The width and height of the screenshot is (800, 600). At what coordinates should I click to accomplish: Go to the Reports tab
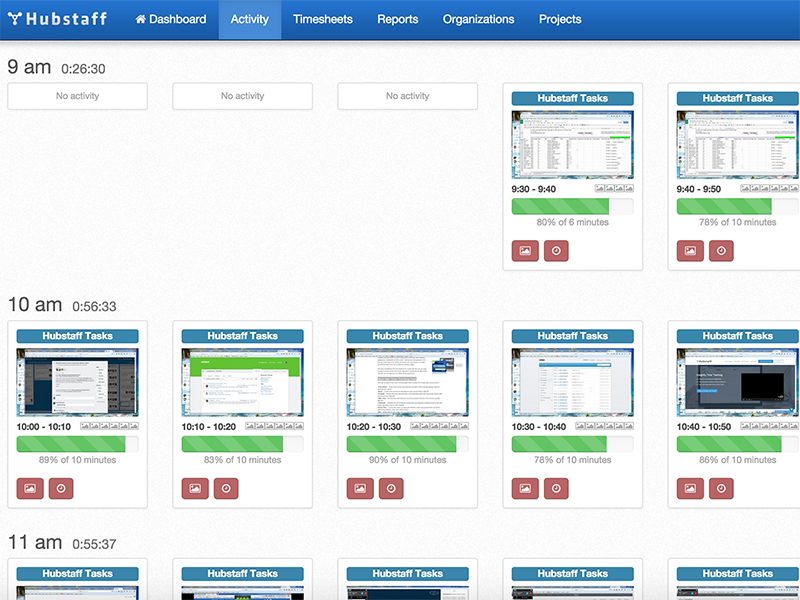(x=397, y=19)
